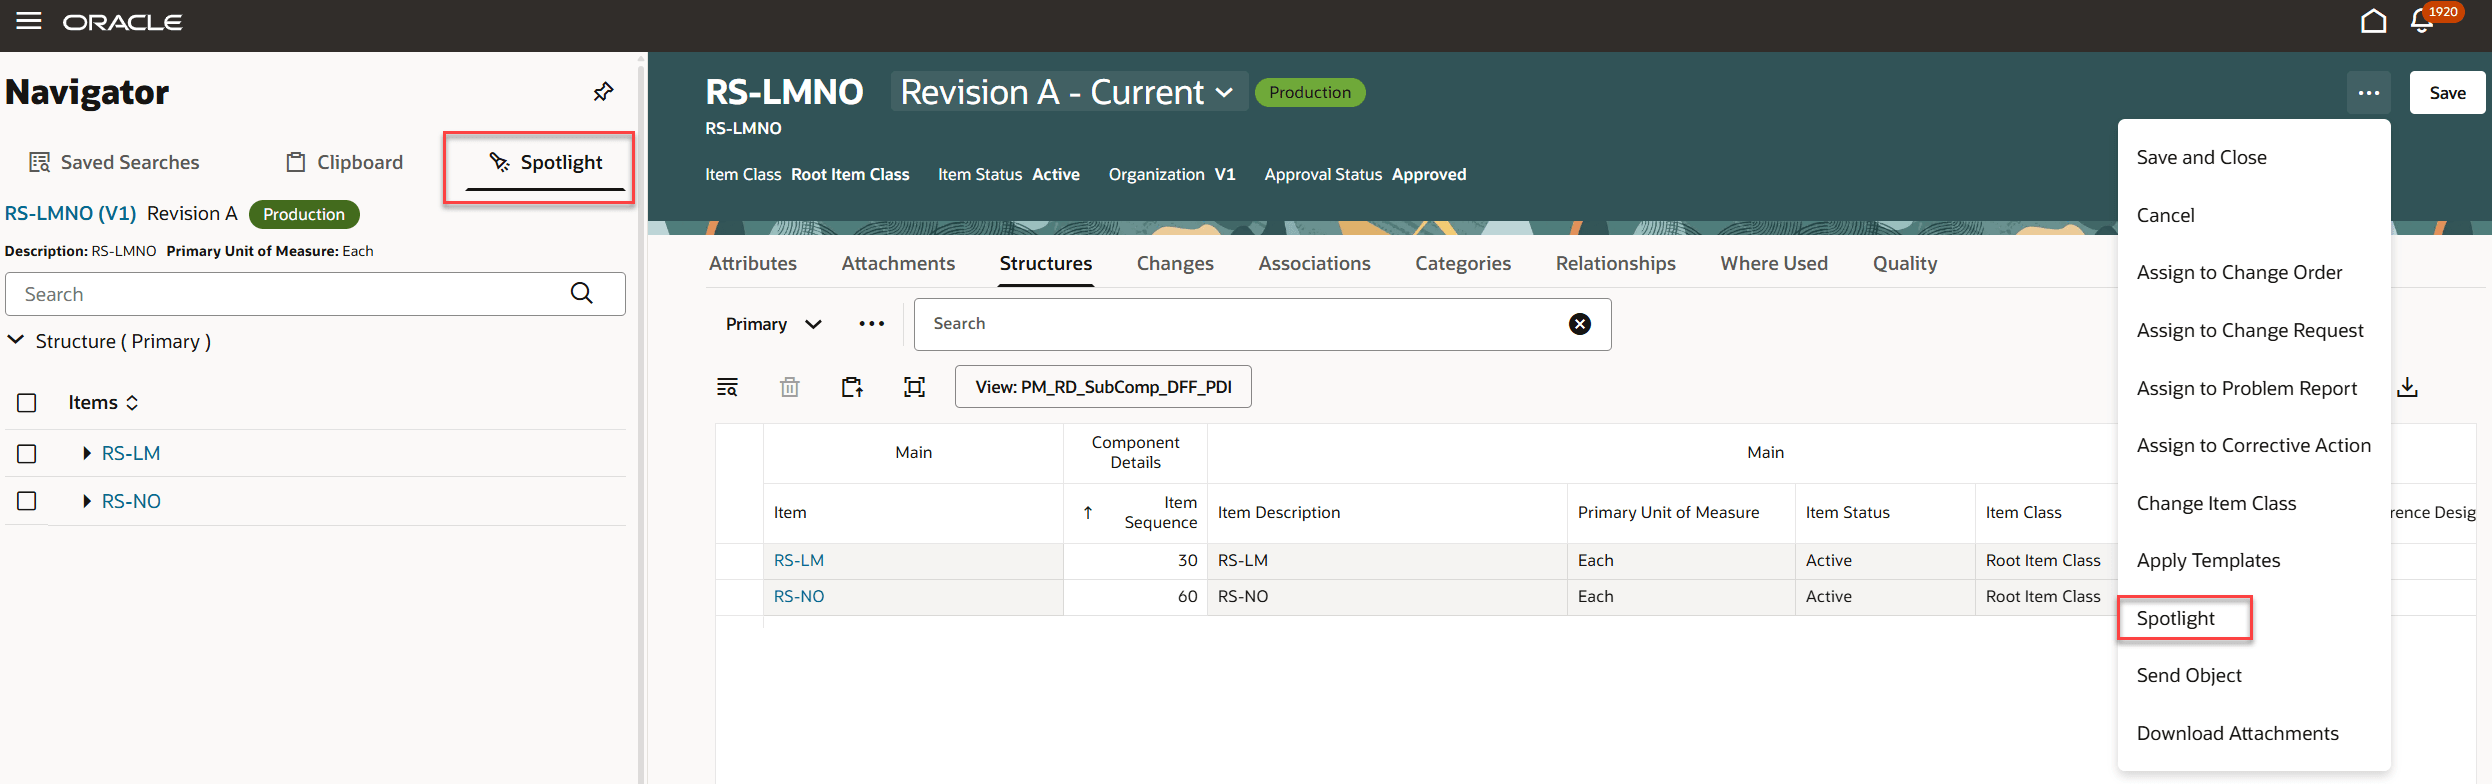Screen dimensions: 2492x784
Task: Check the RS-NO row checkbox
Action: [27, 501]
